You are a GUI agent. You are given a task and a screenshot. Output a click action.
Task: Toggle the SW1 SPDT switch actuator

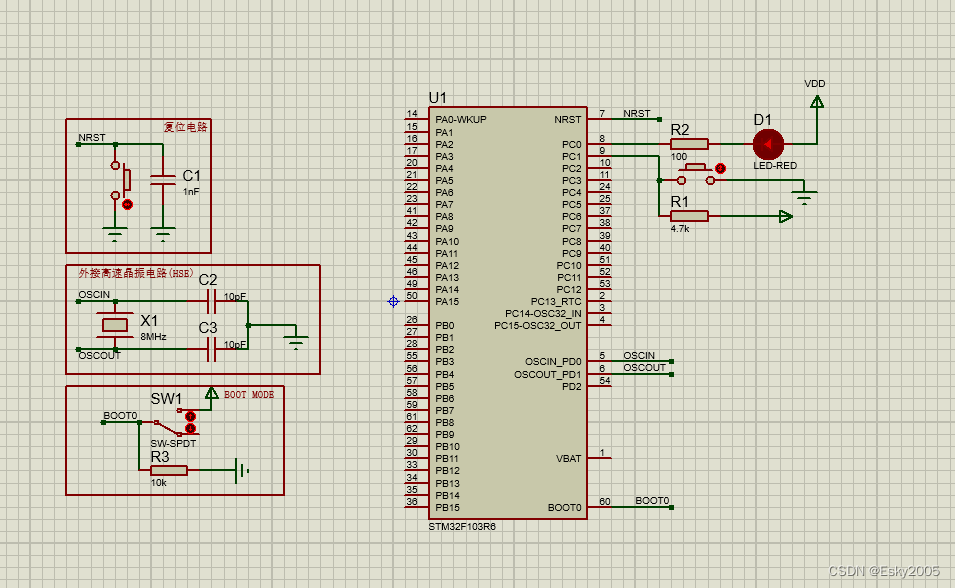coord(190,422)
